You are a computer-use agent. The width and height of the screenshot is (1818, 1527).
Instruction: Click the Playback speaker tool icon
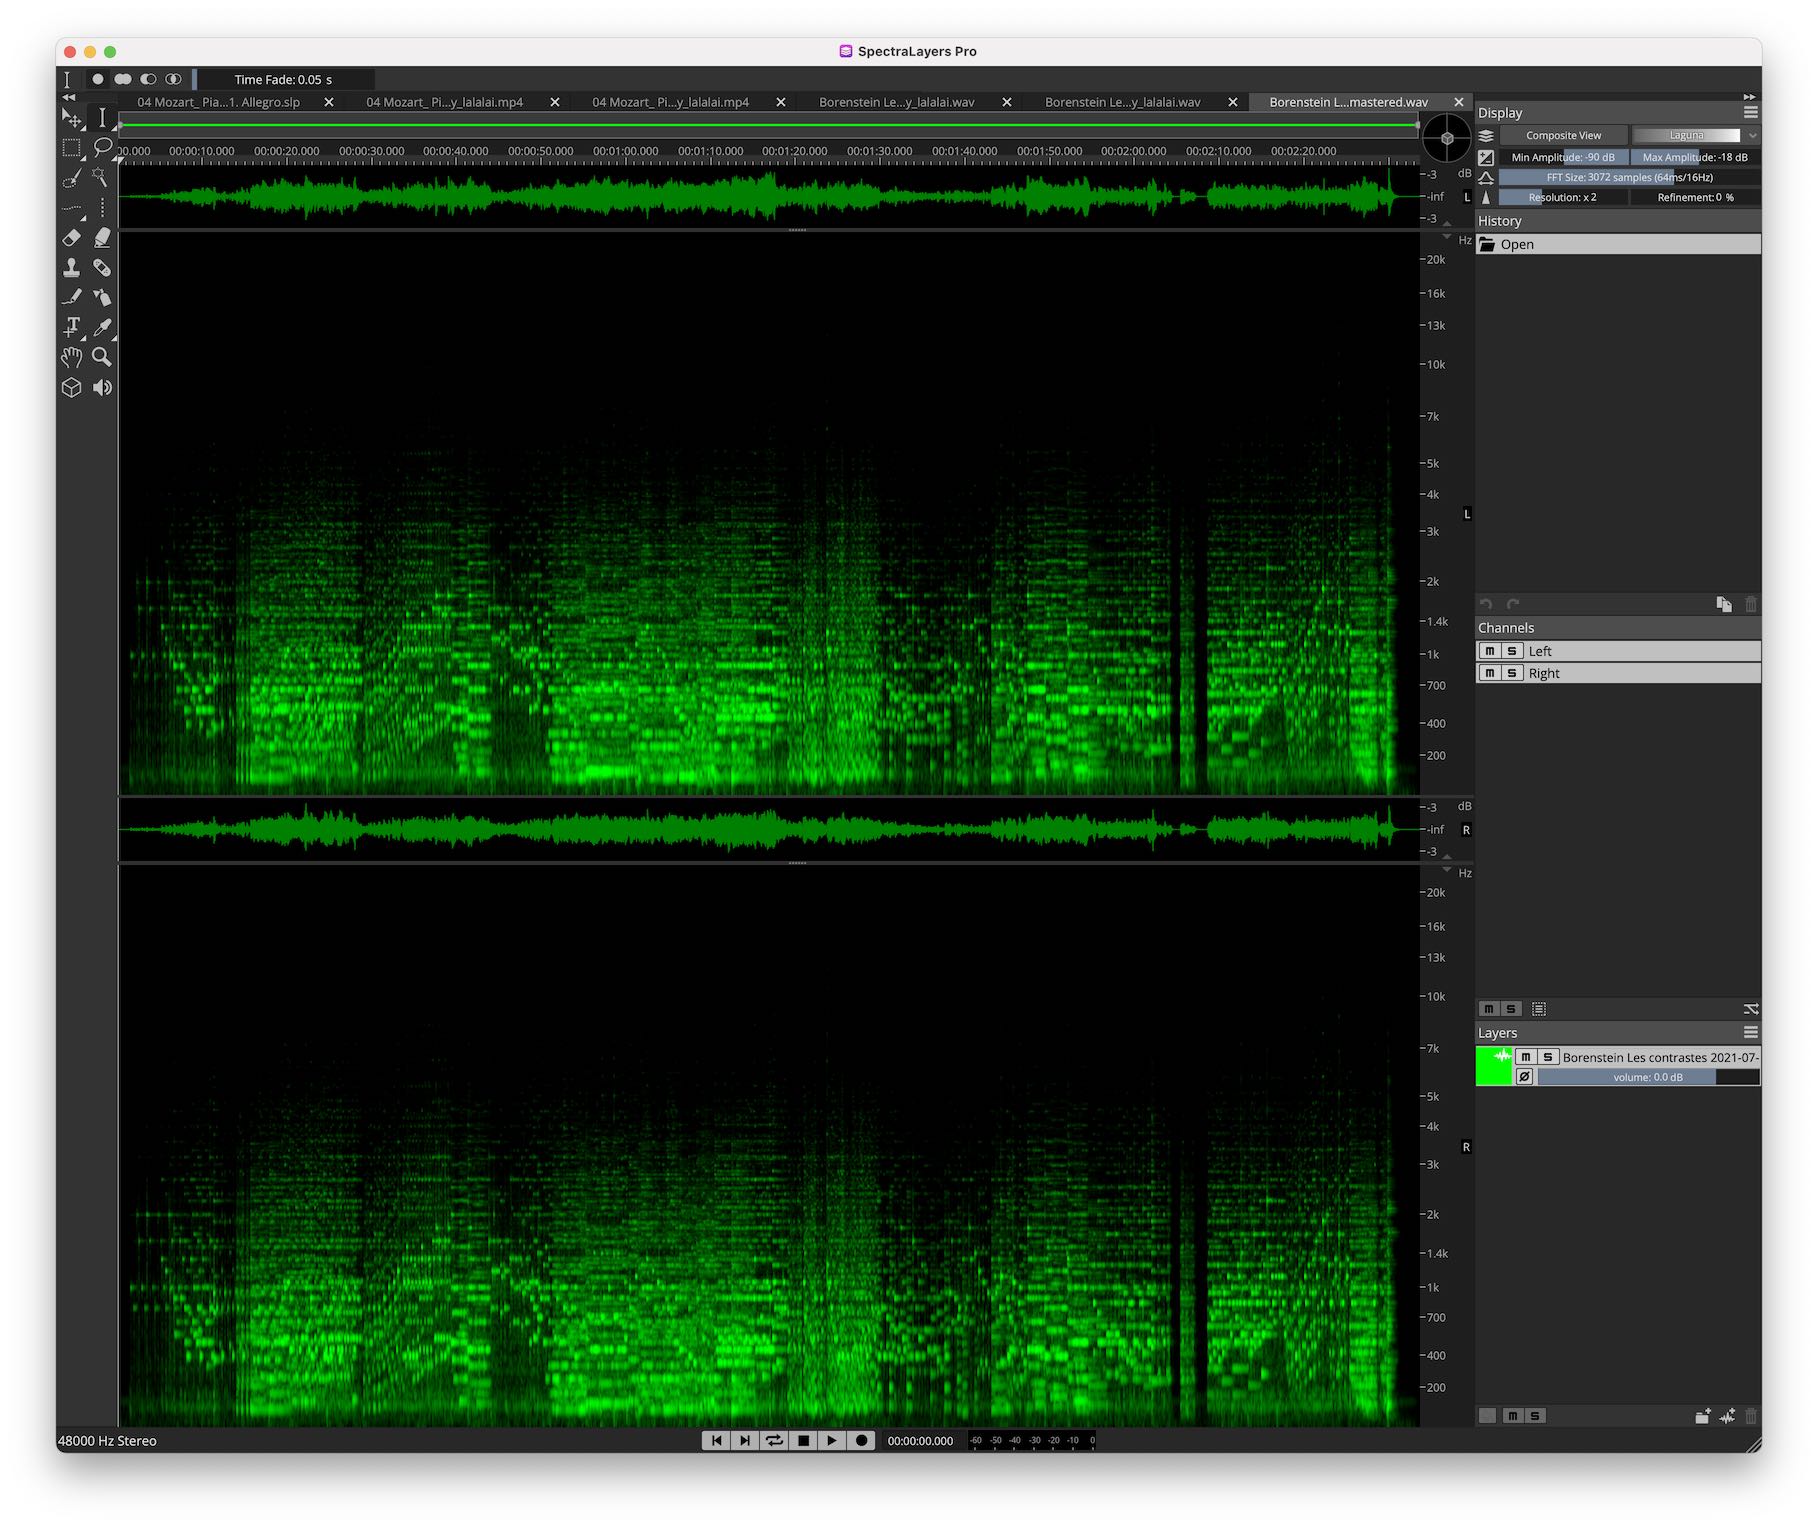(102, 387)
